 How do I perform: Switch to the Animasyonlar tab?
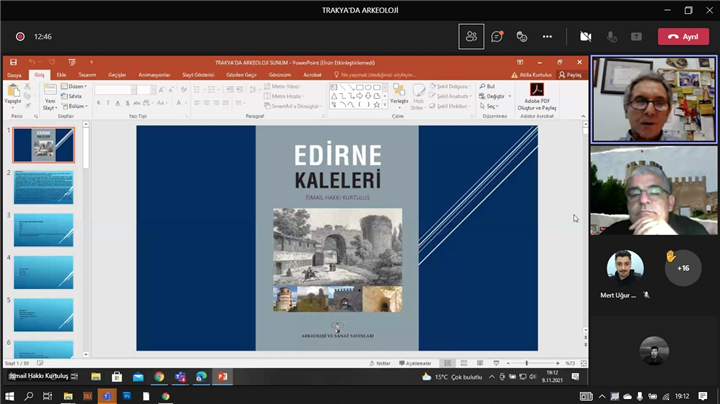154,75
